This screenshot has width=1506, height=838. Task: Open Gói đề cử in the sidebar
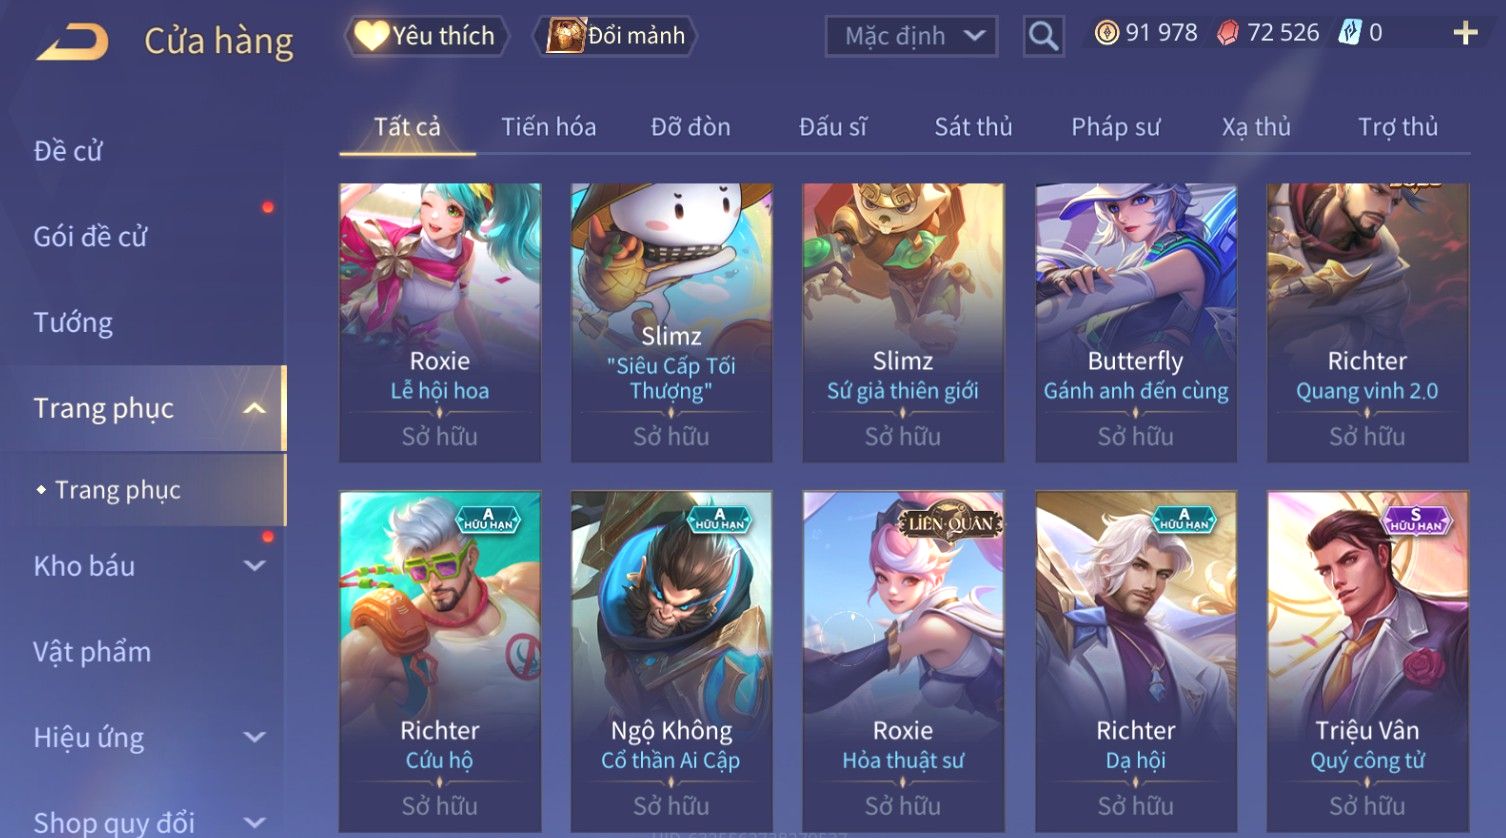tap(90, 237)
